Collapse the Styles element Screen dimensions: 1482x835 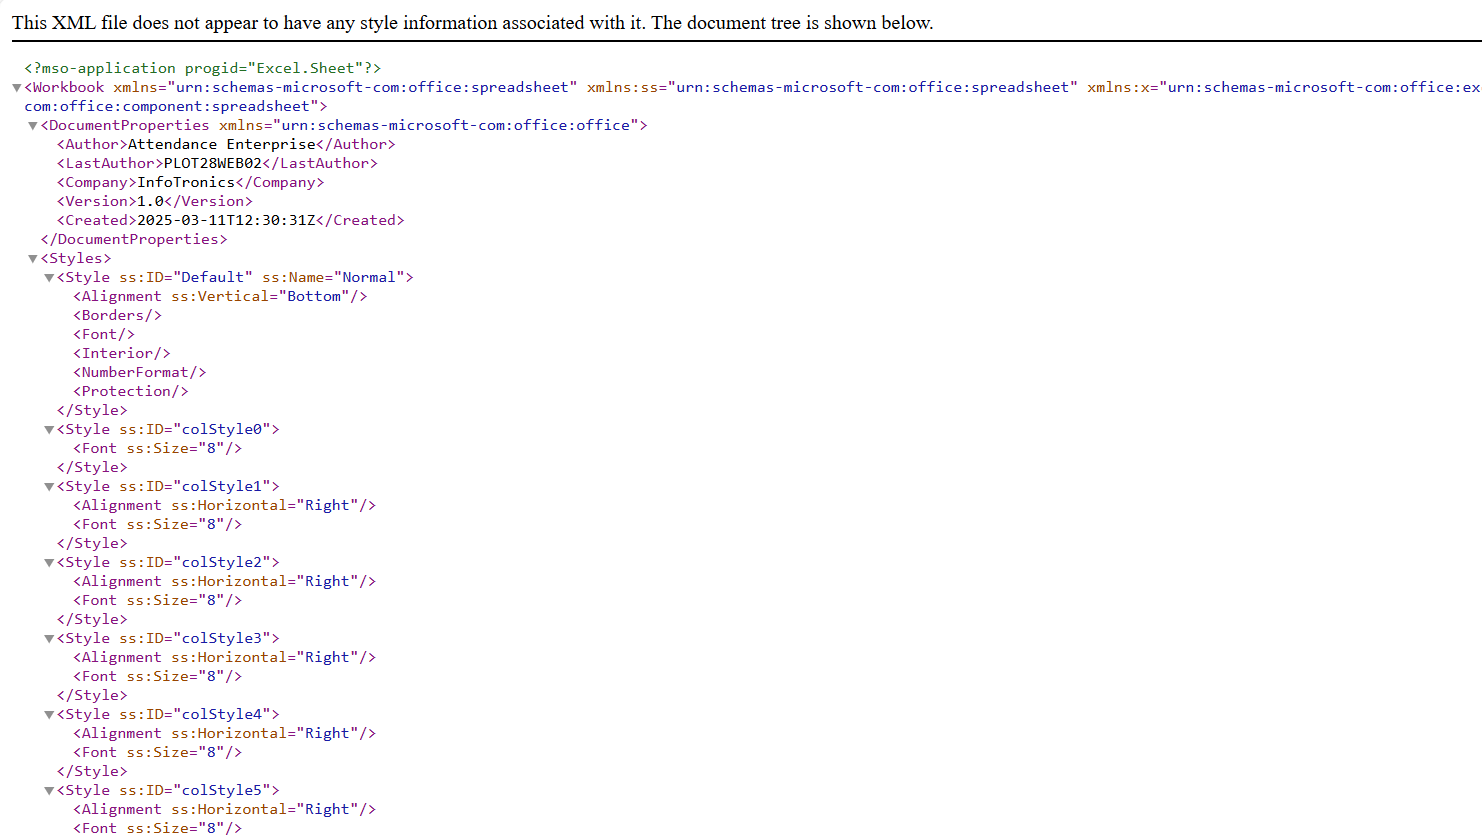point(32,258)
